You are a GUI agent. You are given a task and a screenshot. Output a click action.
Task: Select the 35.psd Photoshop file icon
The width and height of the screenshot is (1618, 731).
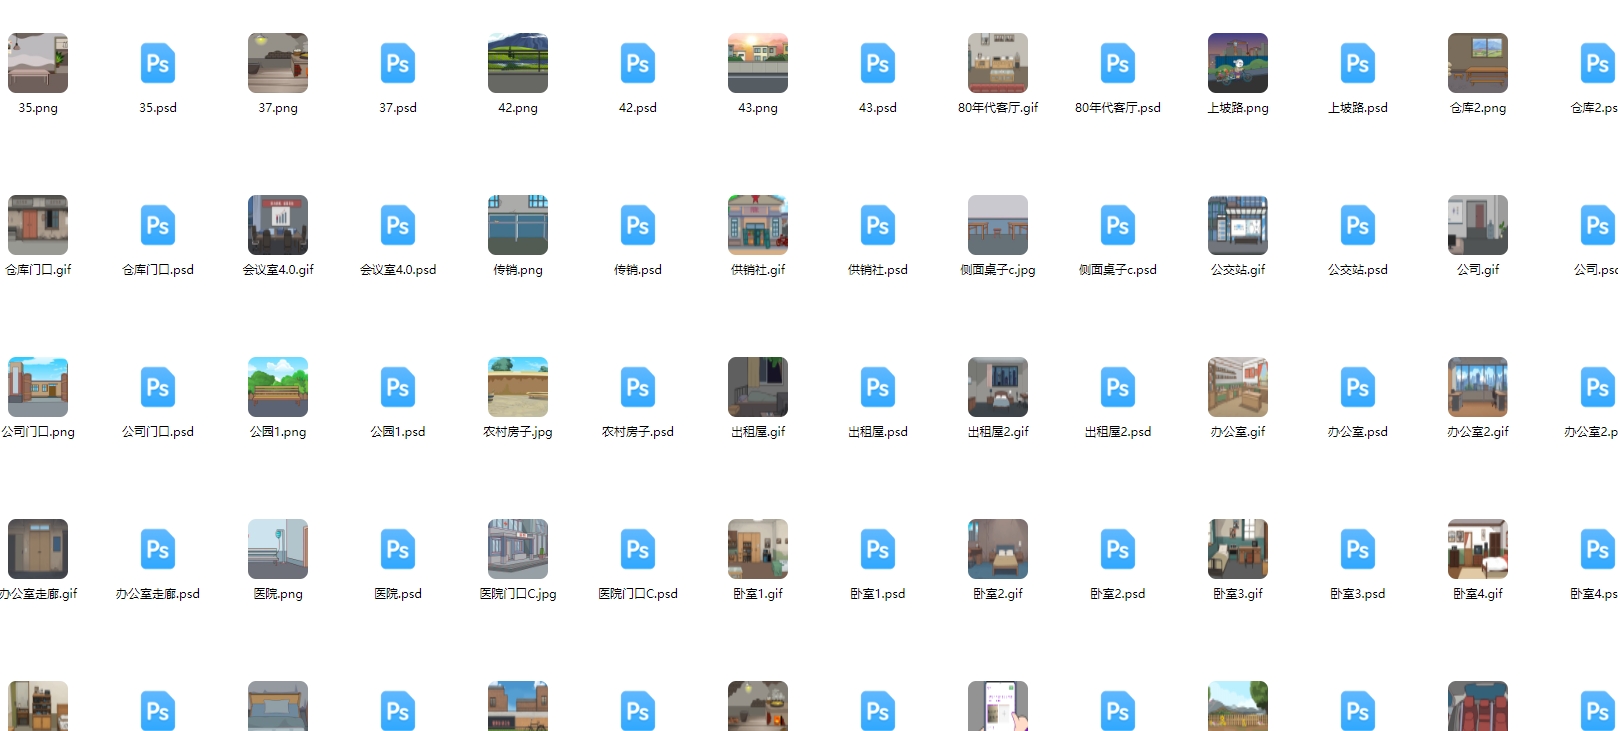[x=158, y=64]
